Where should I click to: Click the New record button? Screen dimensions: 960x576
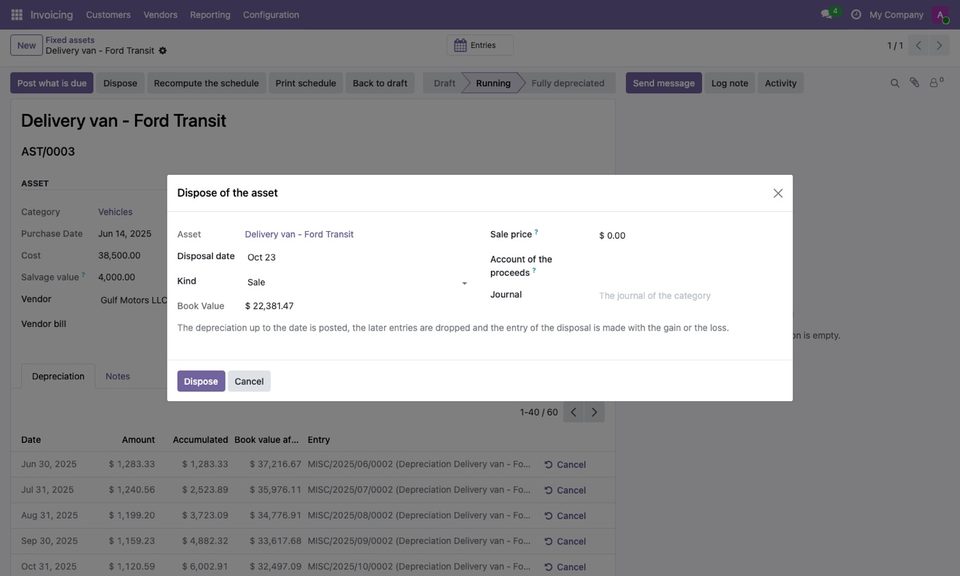pyautogui.click(x=26, y=45)
